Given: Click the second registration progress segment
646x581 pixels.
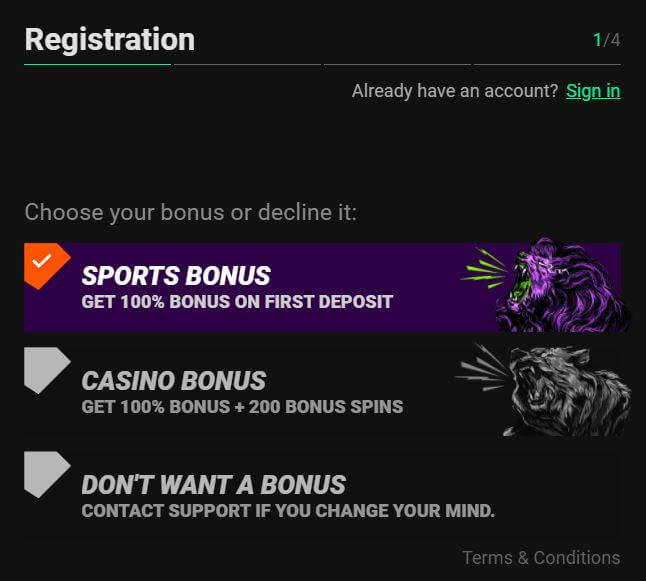Looking at the screenshot, I should click(247, 64).
